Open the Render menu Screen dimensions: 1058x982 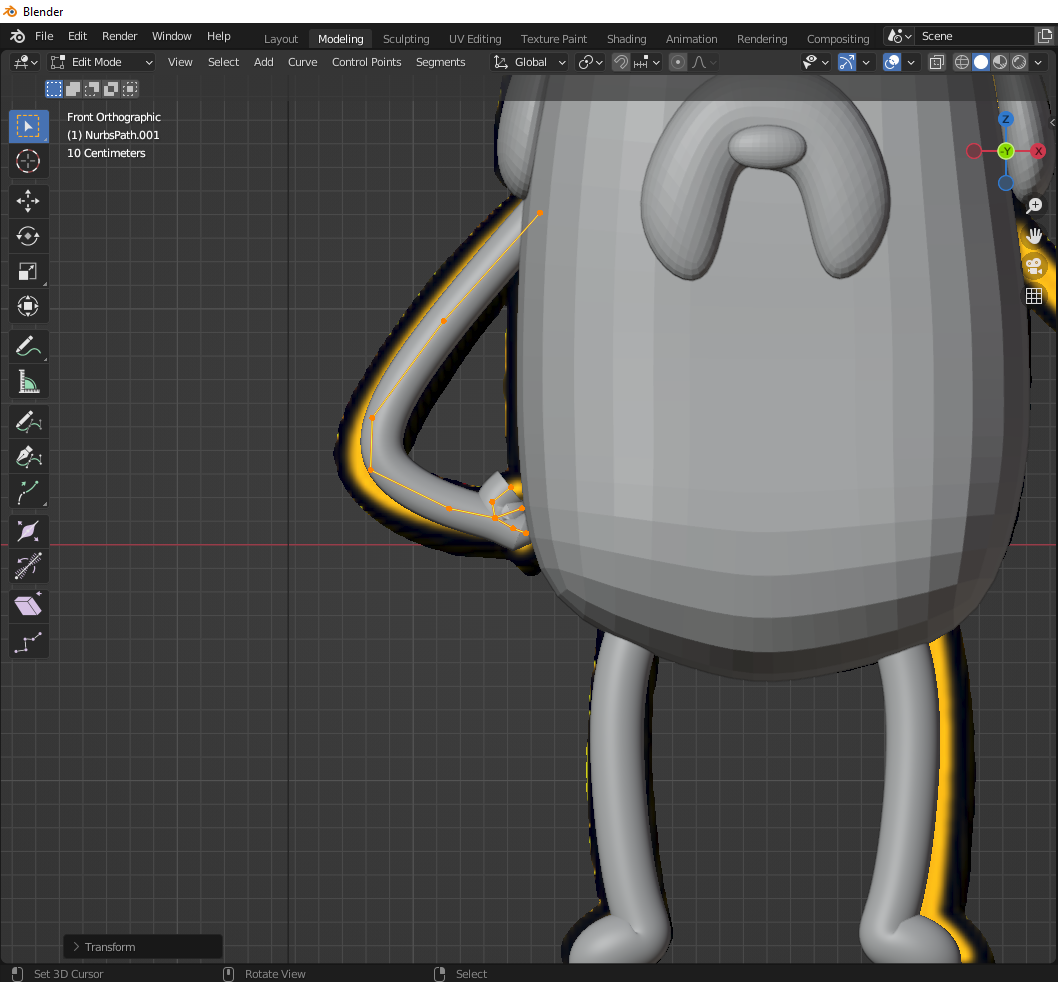click(x=119, y=36)
